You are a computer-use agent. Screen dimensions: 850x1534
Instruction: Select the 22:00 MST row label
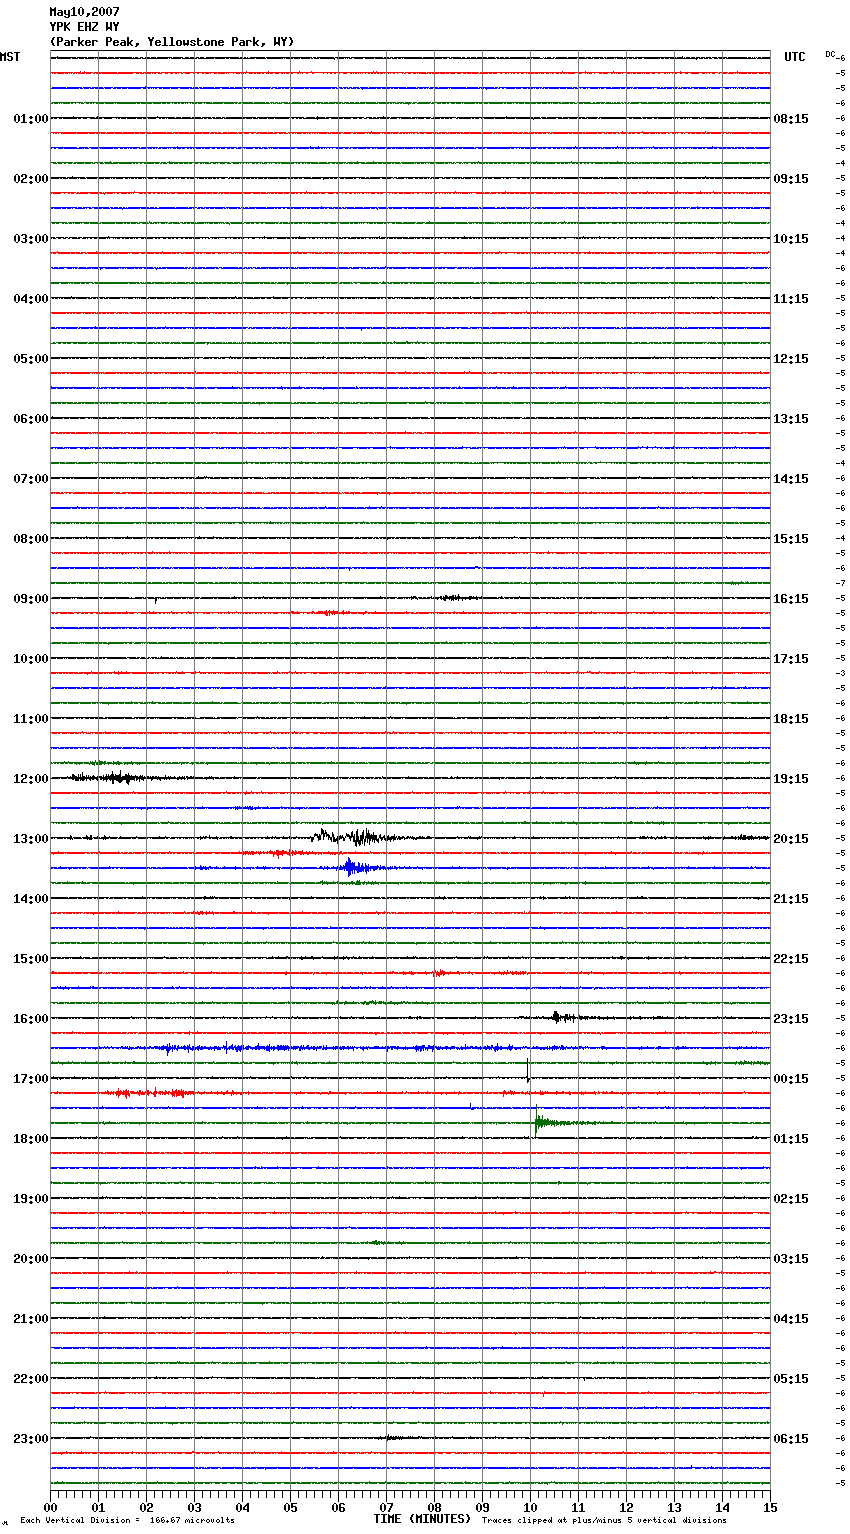point(30,1379)
